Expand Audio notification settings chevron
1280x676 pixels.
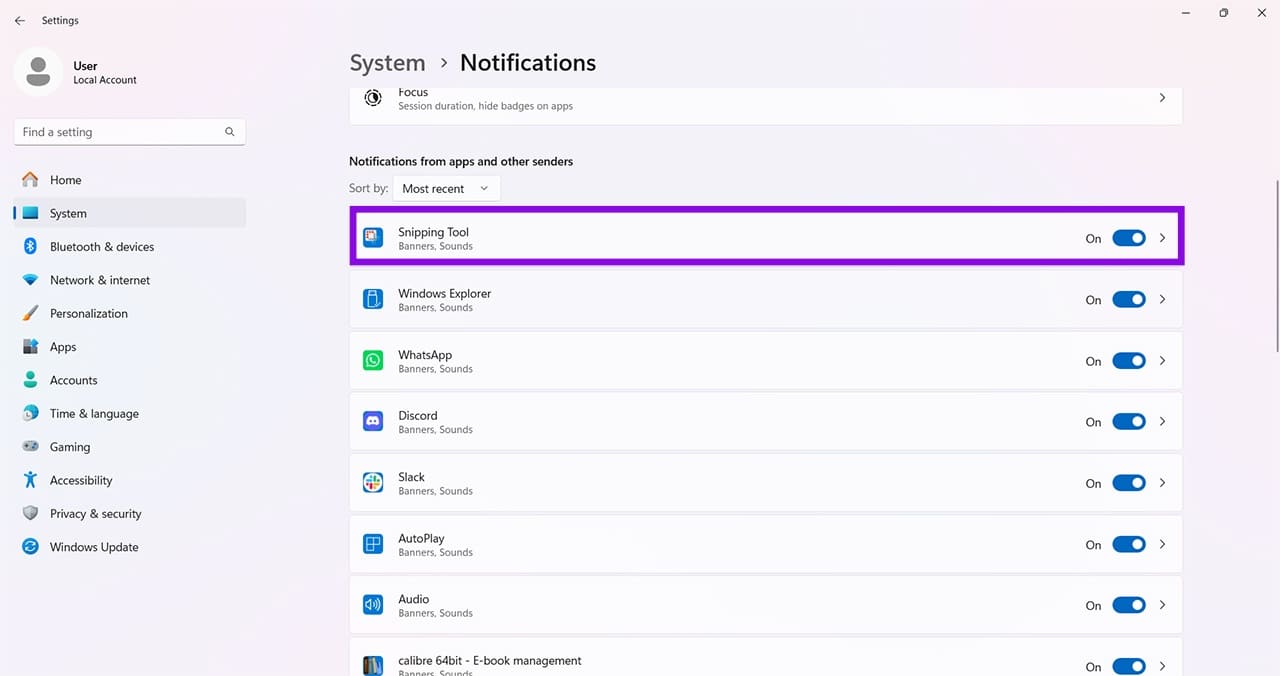pyautogui.click(x=1162, y=605)
